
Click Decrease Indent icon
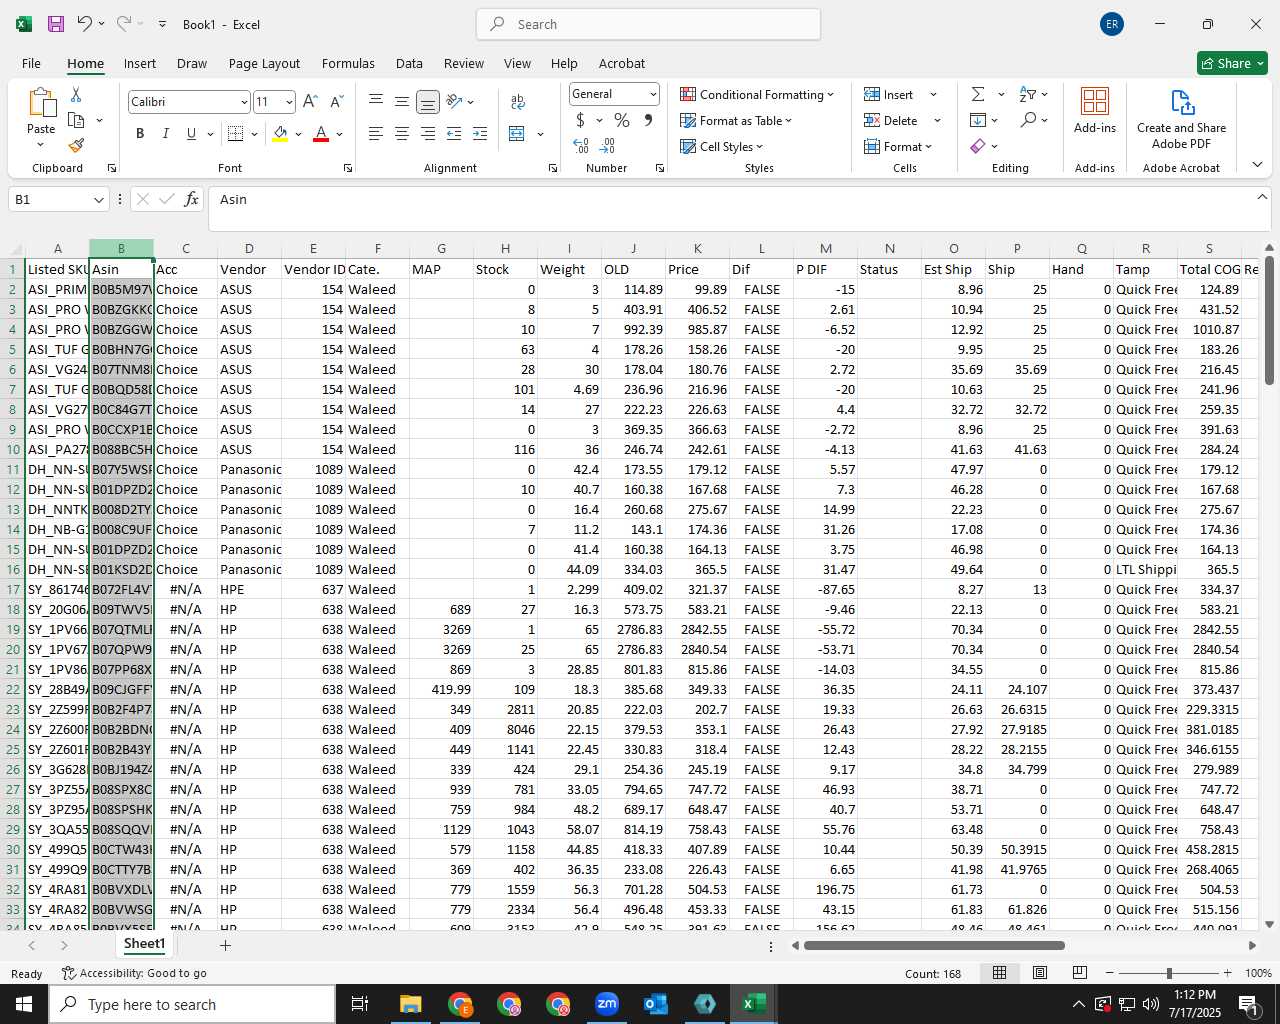(x=454, y=133)
